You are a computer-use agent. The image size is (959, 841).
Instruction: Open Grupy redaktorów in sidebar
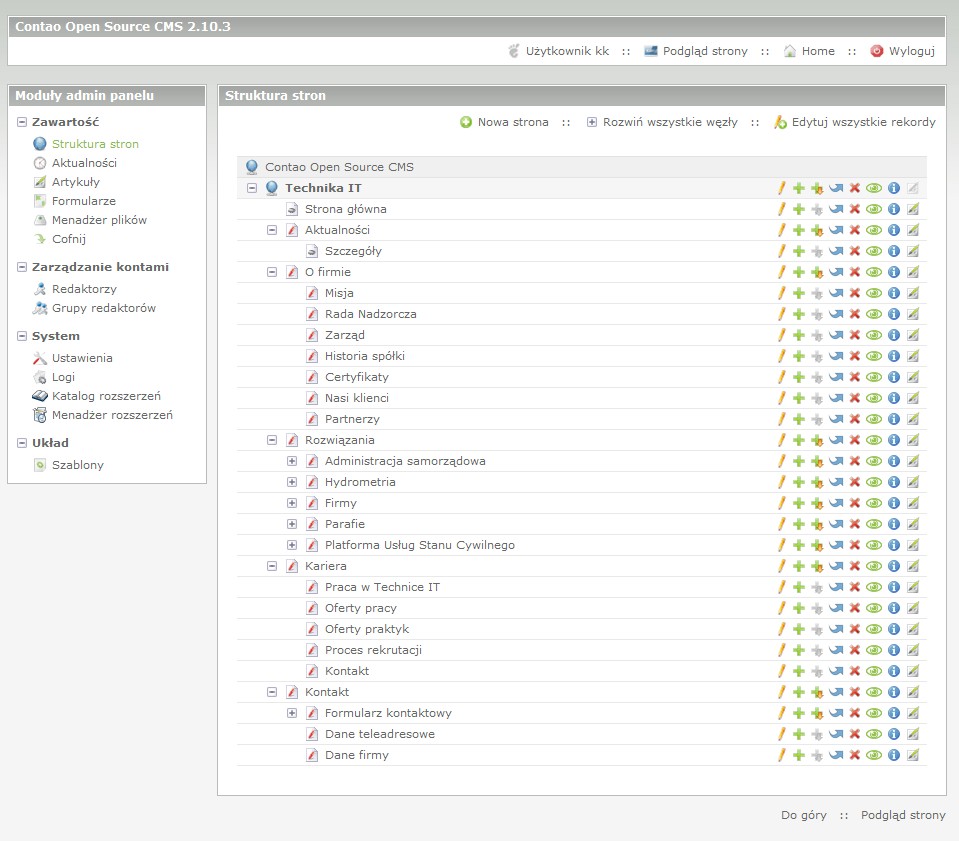coord(104,308)
